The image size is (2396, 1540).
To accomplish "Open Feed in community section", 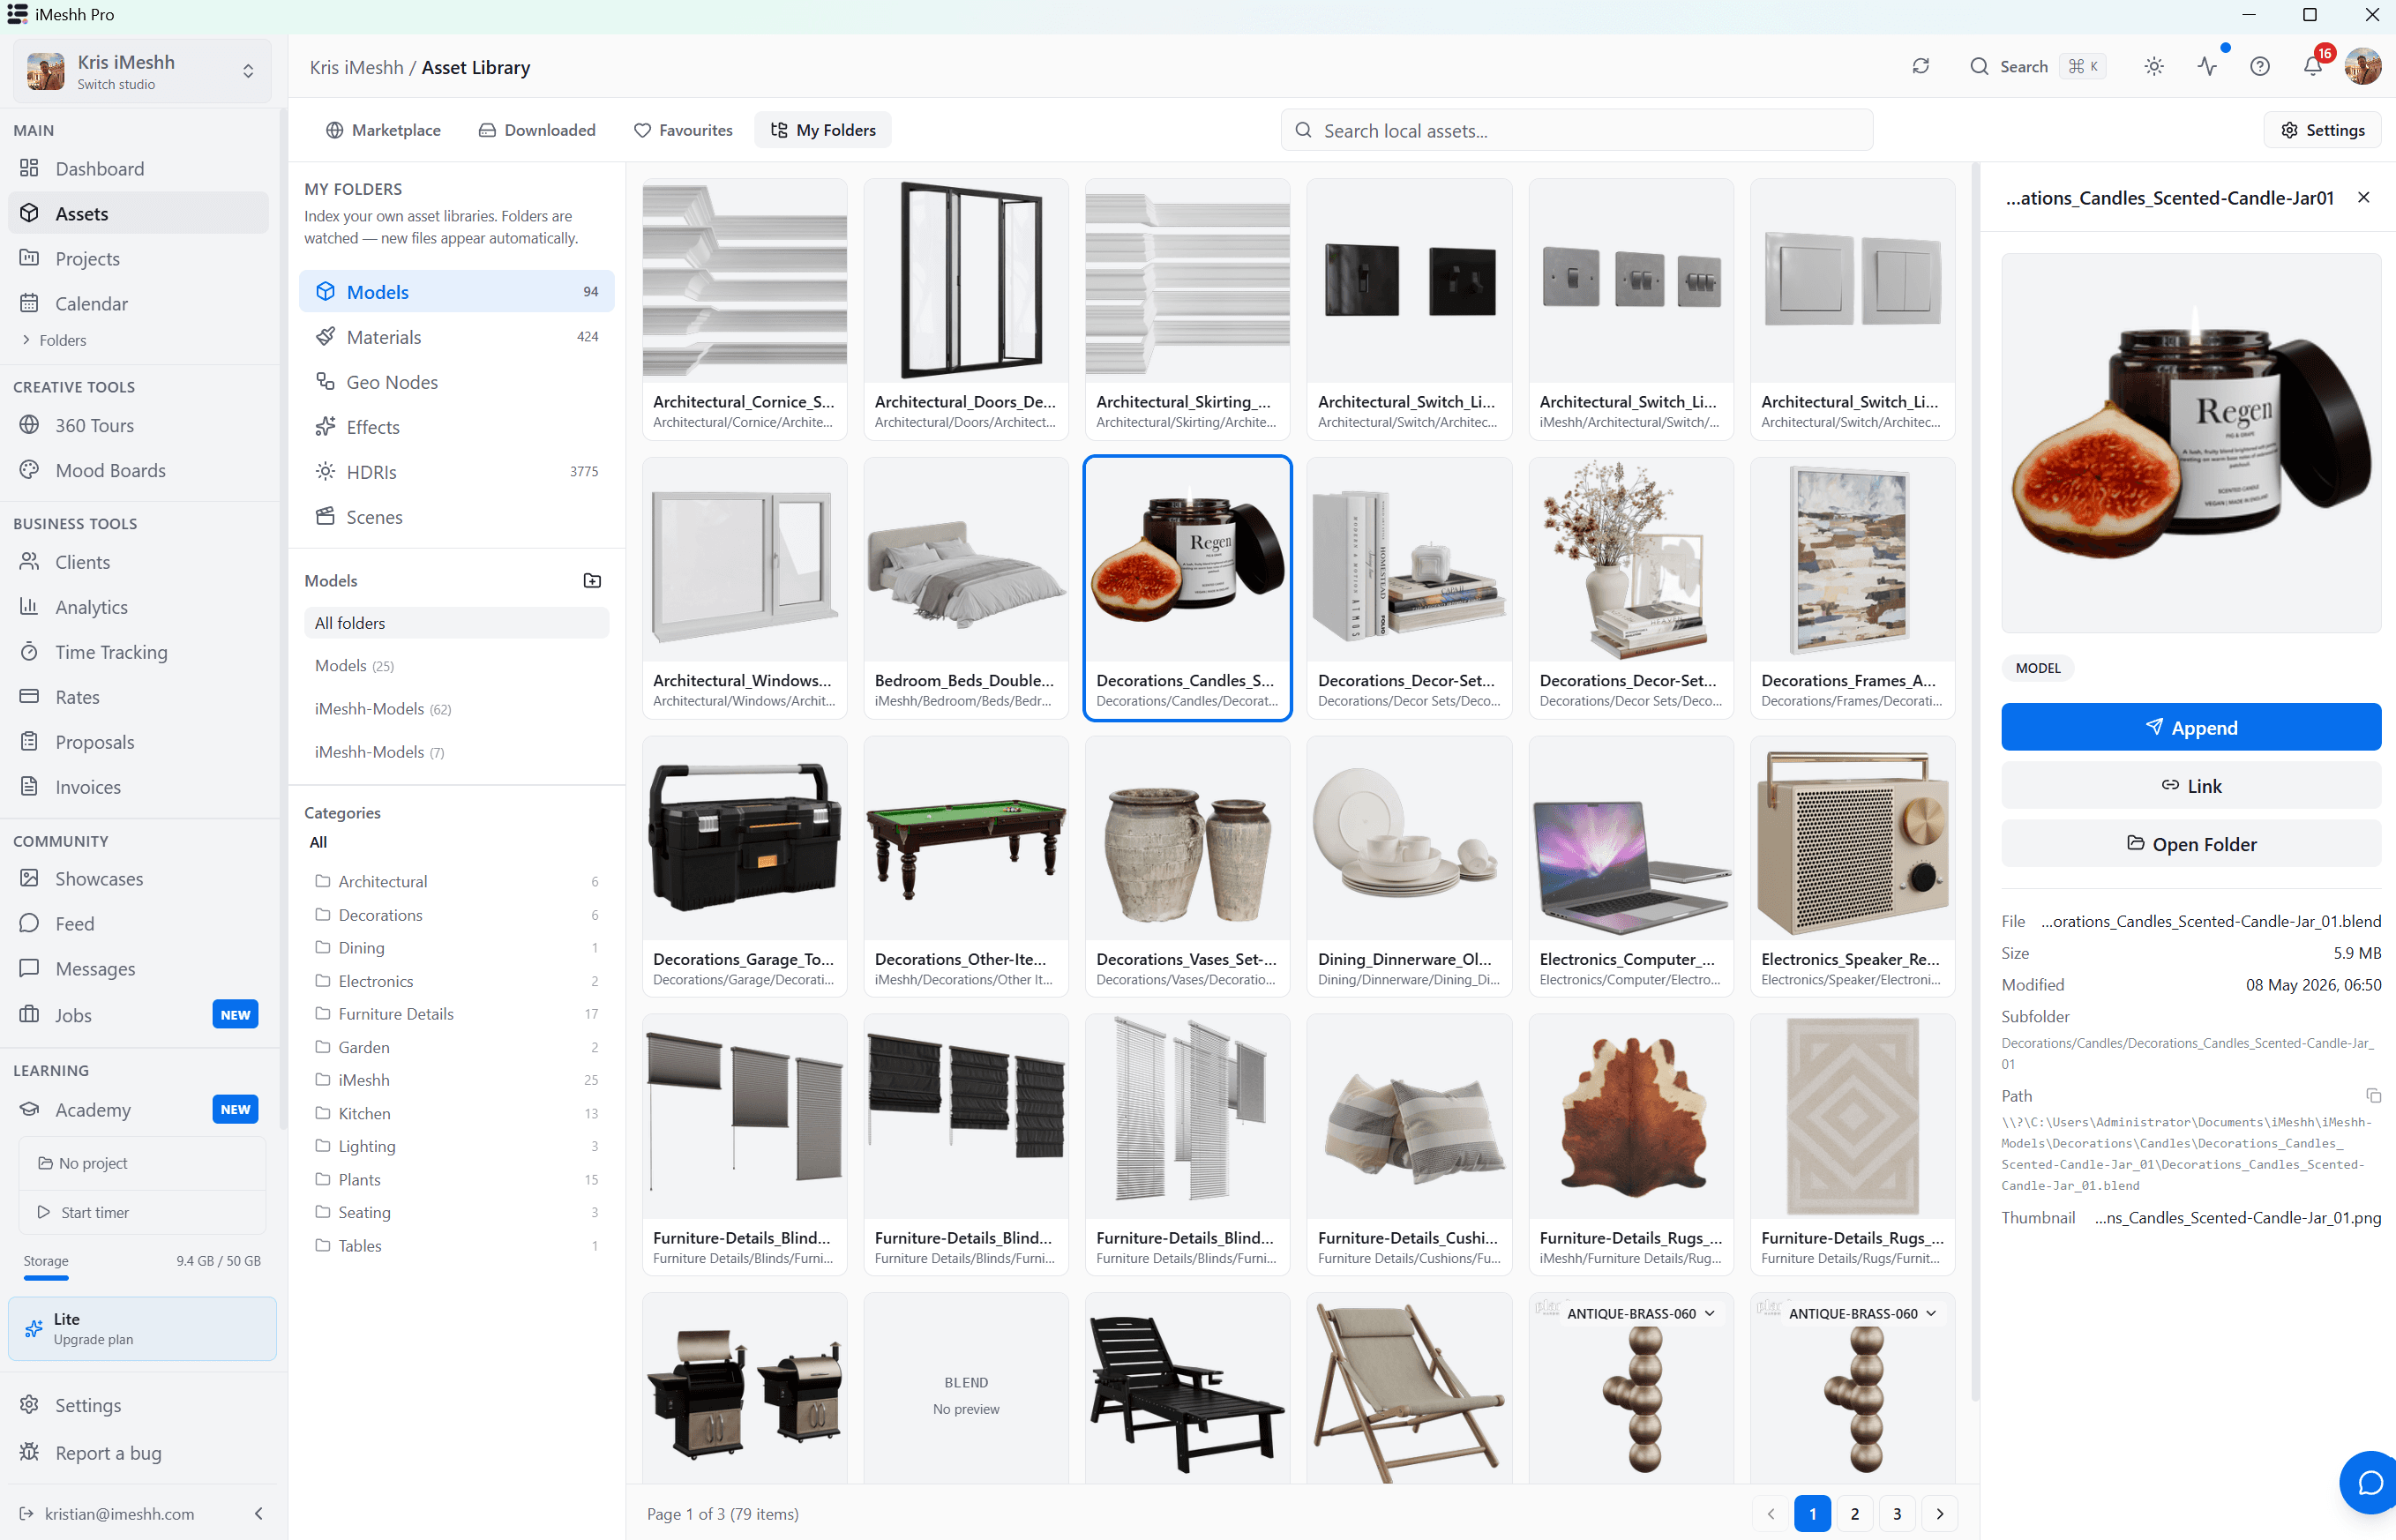I will [139, 924].
